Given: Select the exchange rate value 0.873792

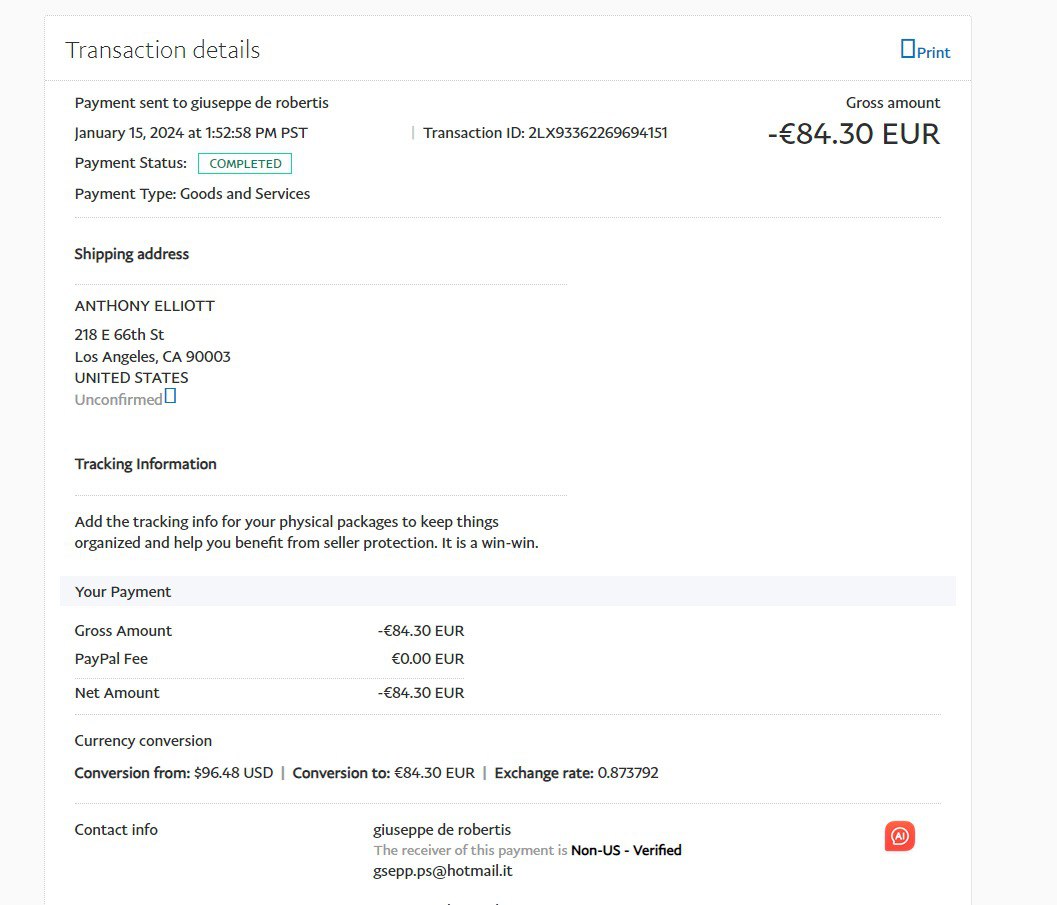Looking at the screenshot, I should (628, 773).
